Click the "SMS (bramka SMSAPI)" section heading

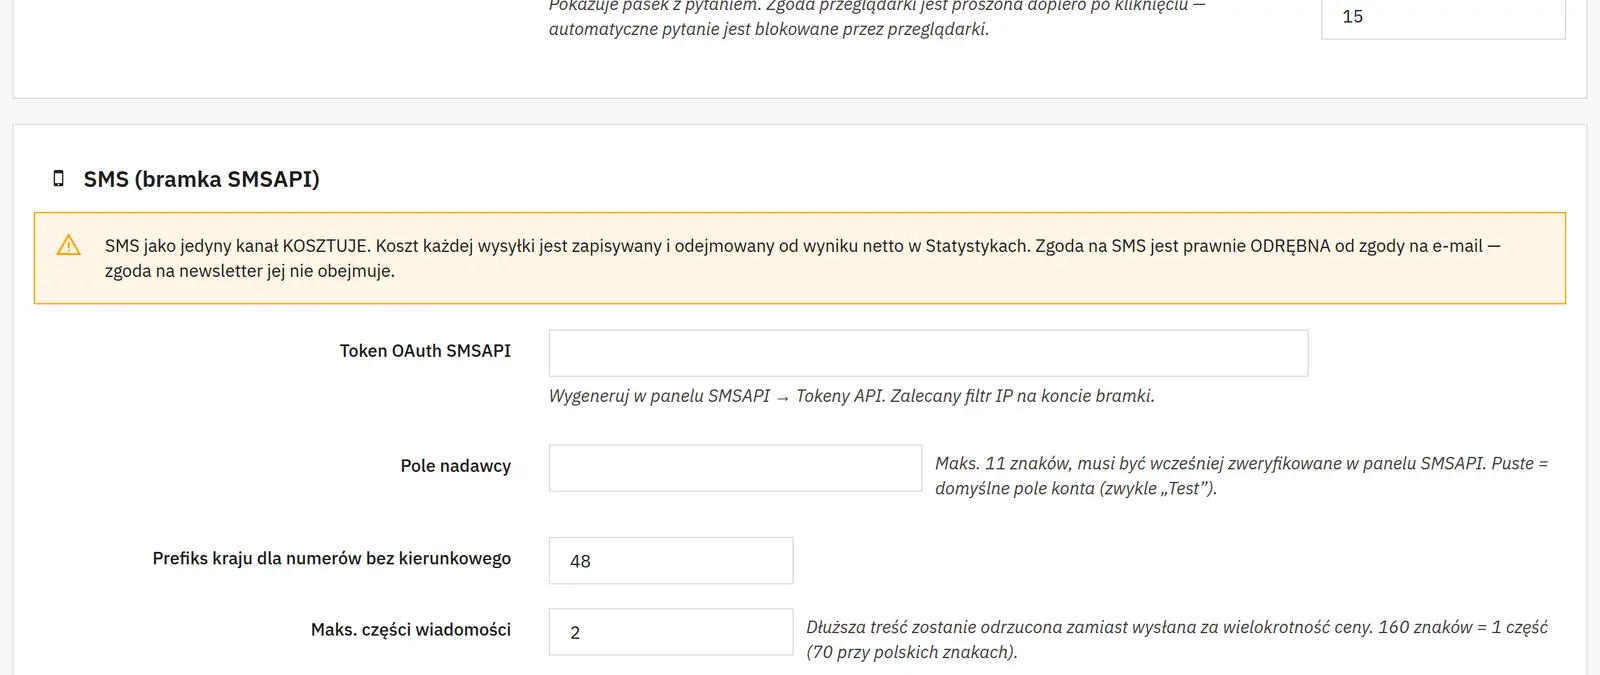[201, 179]
